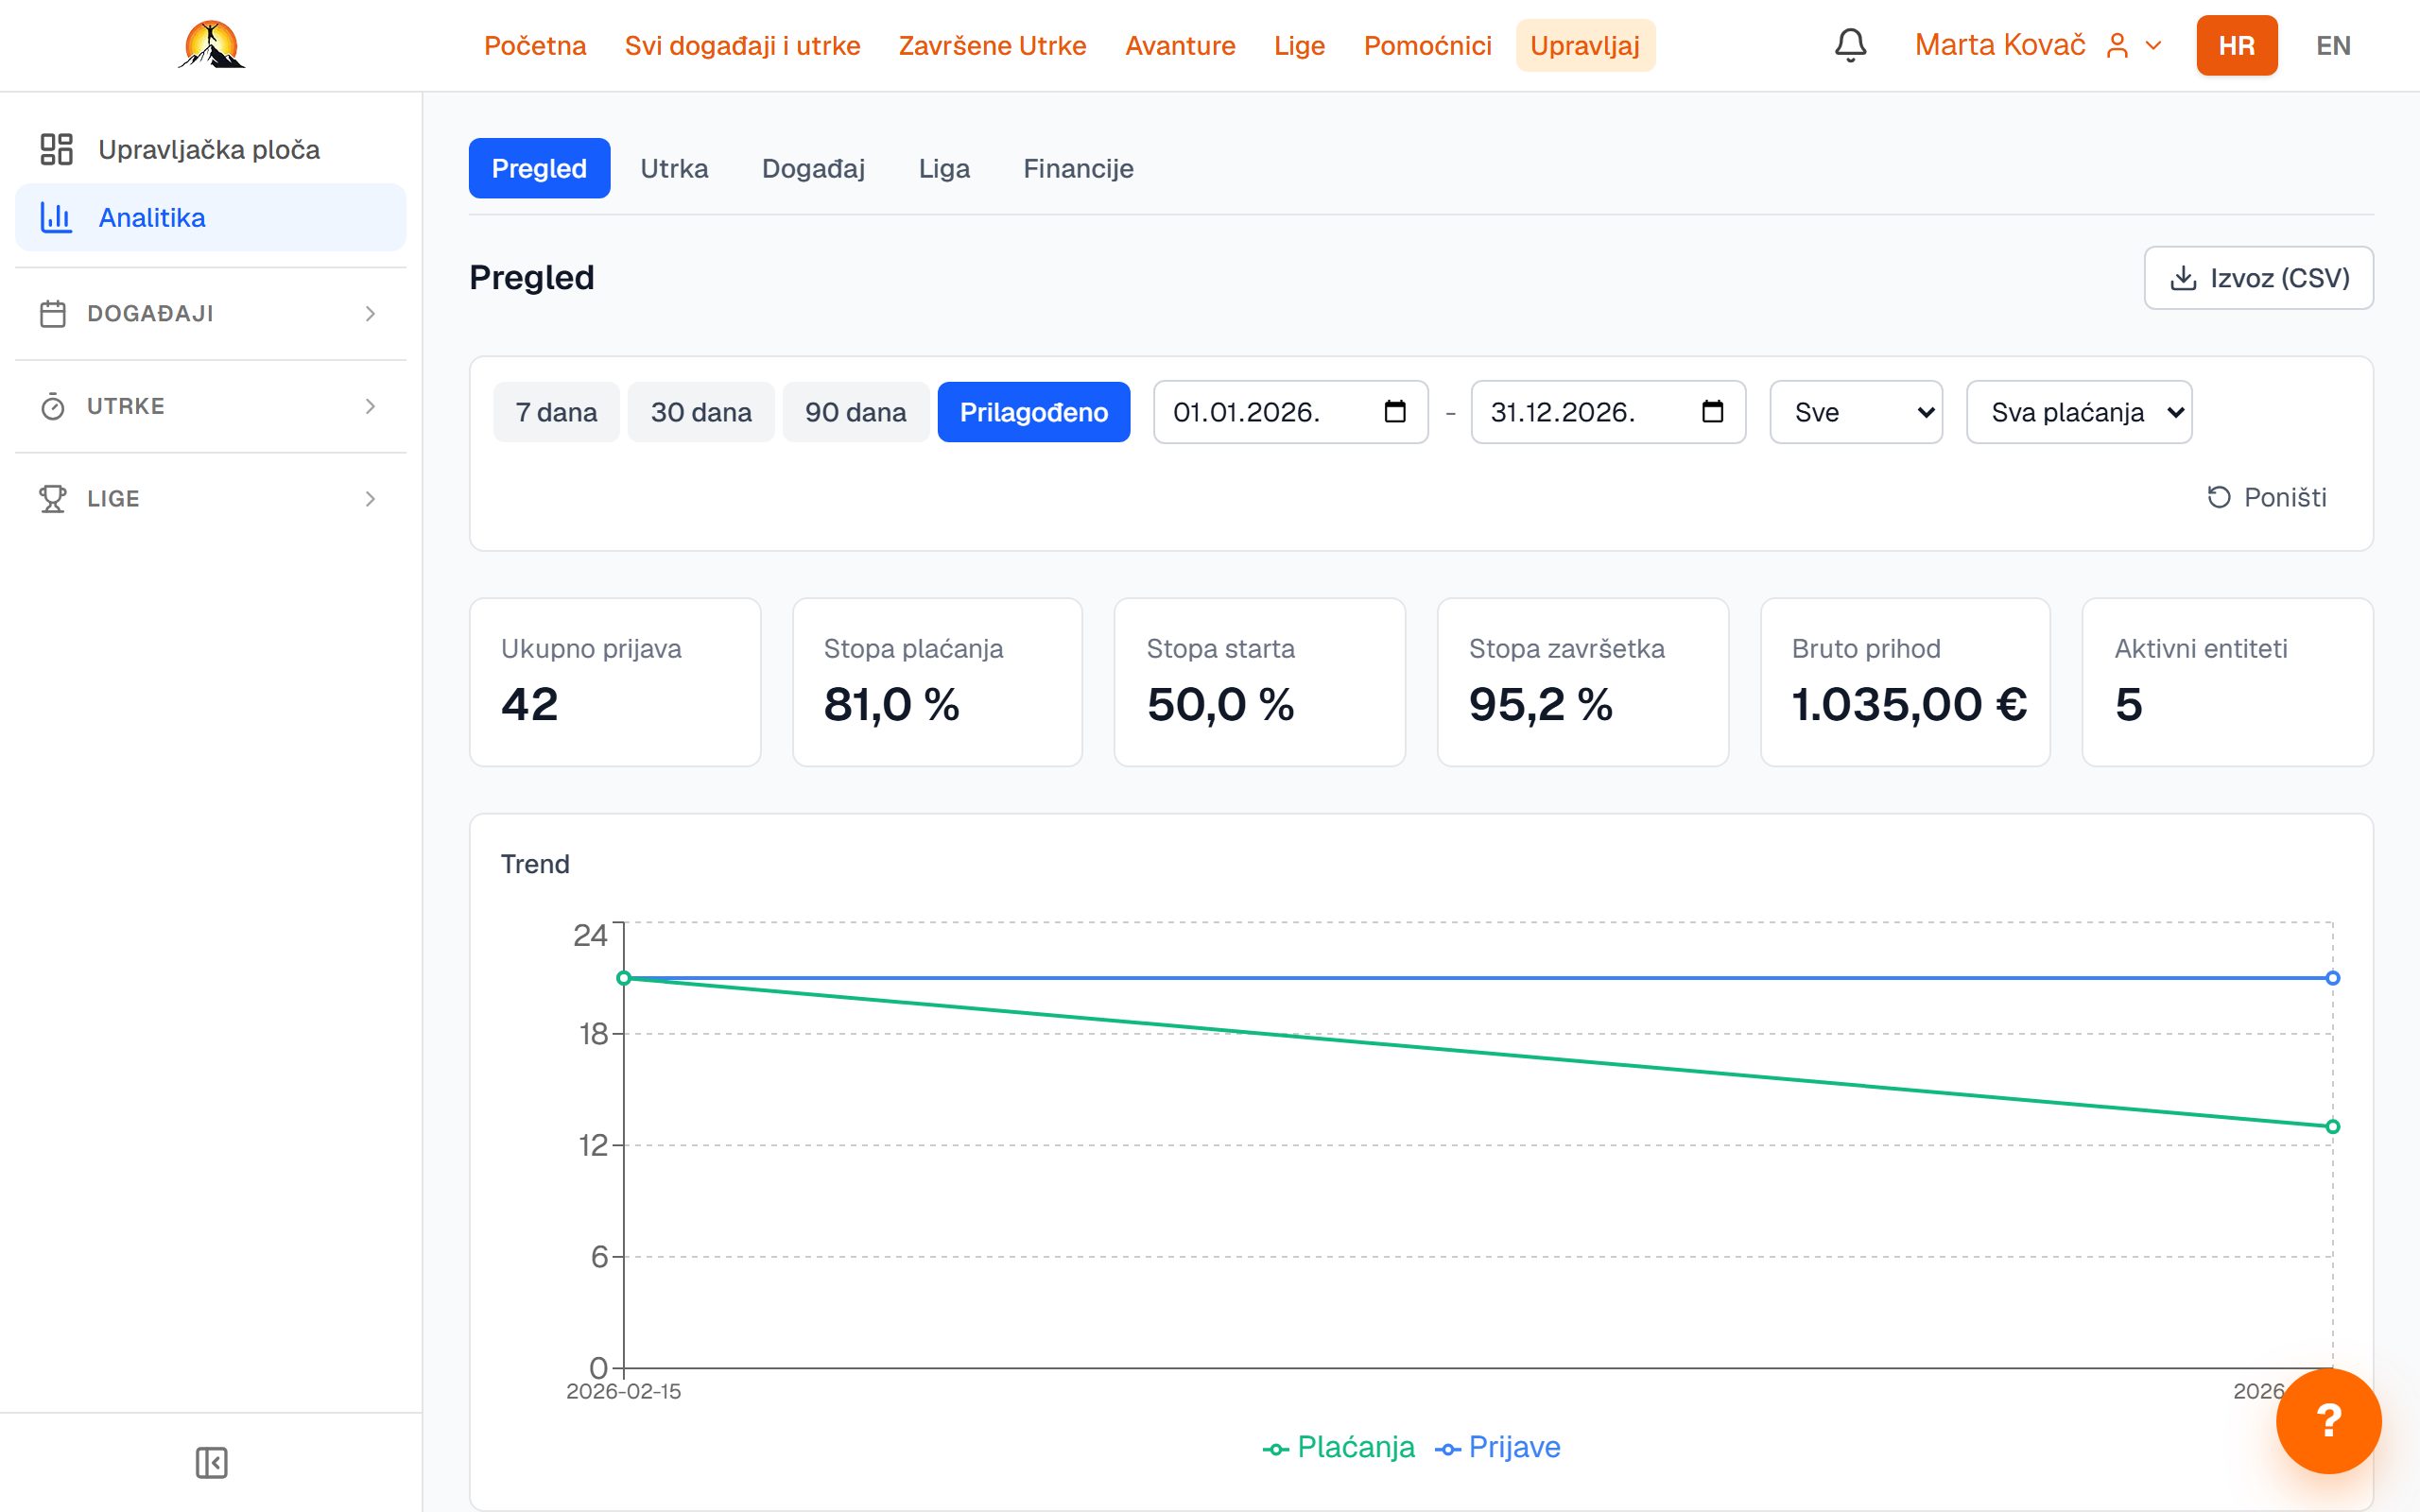Open Pomoćnici in top navigation
The height and width of the screenshot is (1512, 2420).
(x=1427, y=46)
